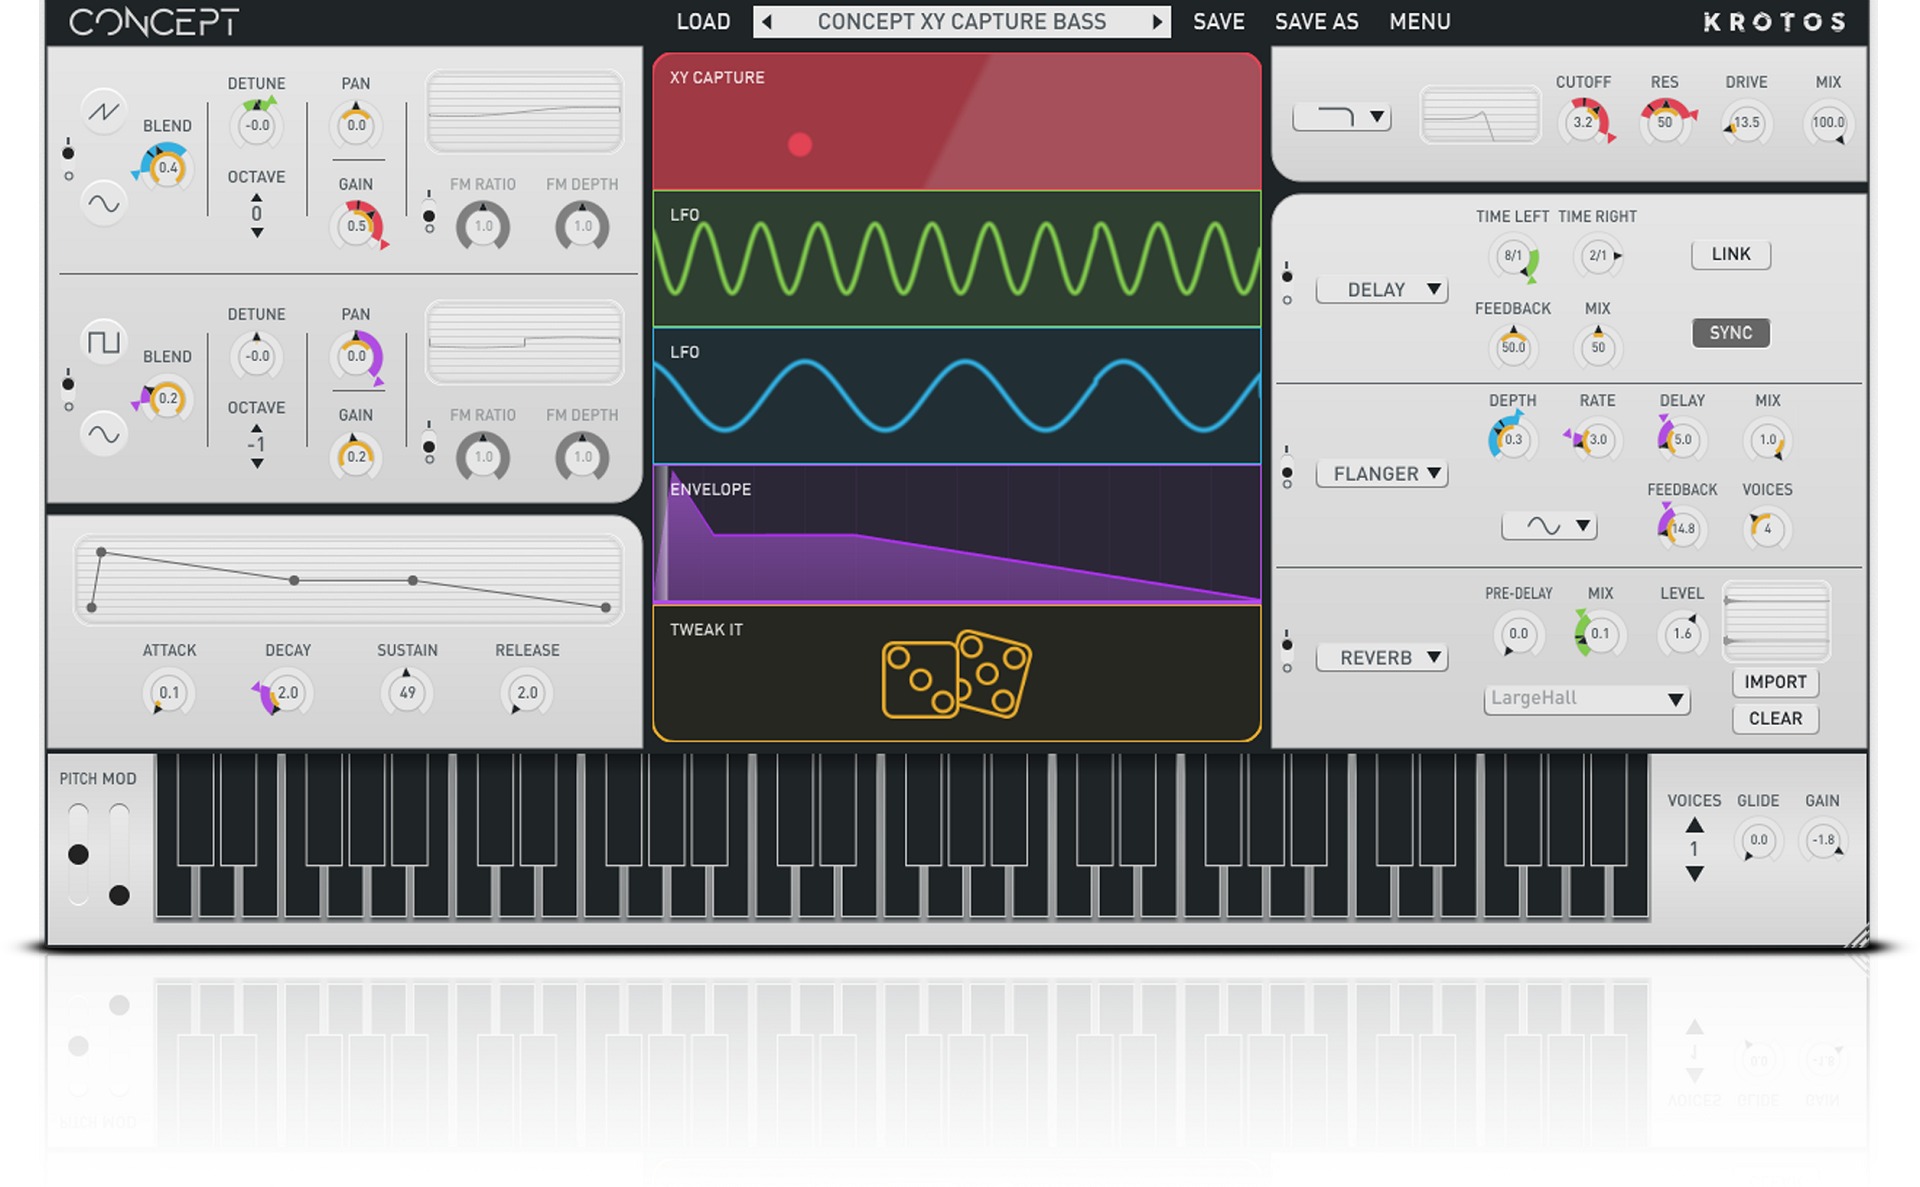1920x1187 pixels.
Task: Select the square waveform on oscillator two
Action: (103, 342)
